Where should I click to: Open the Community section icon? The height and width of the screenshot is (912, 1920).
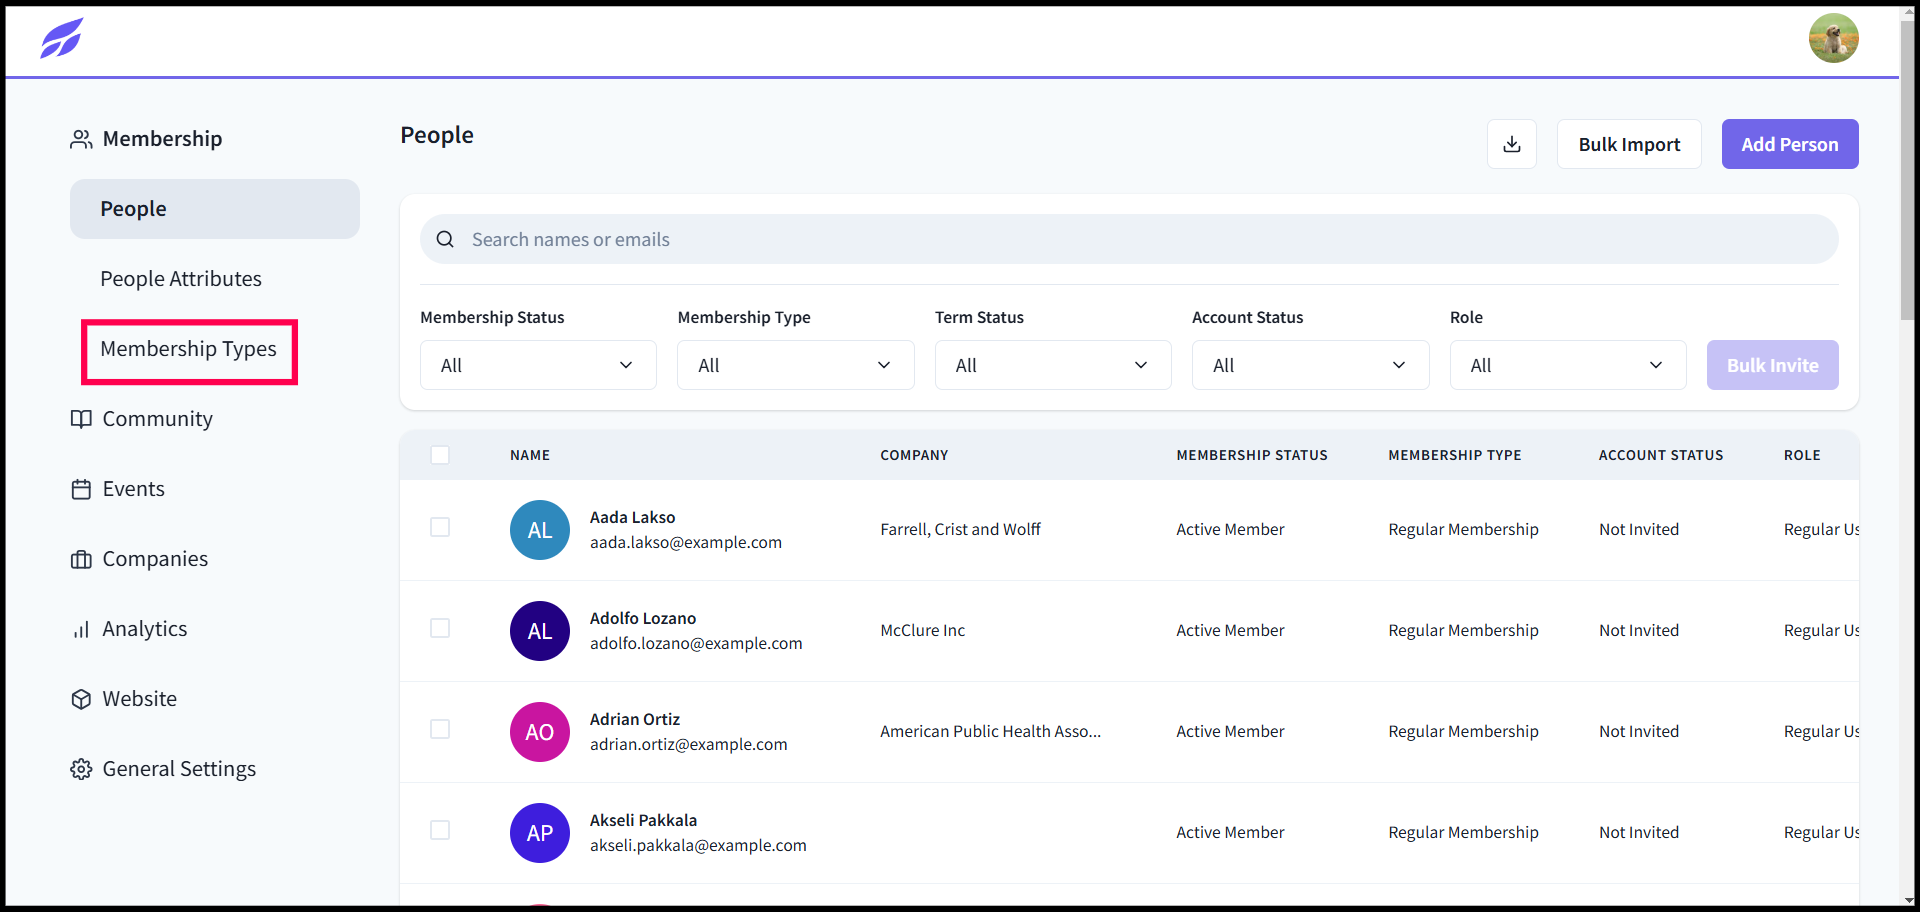tap(81, 419)
